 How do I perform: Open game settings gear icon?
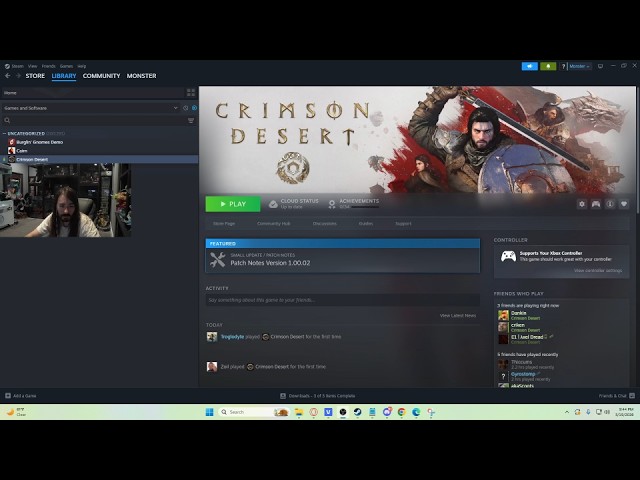pyautogui.click(x=582, y=204)
